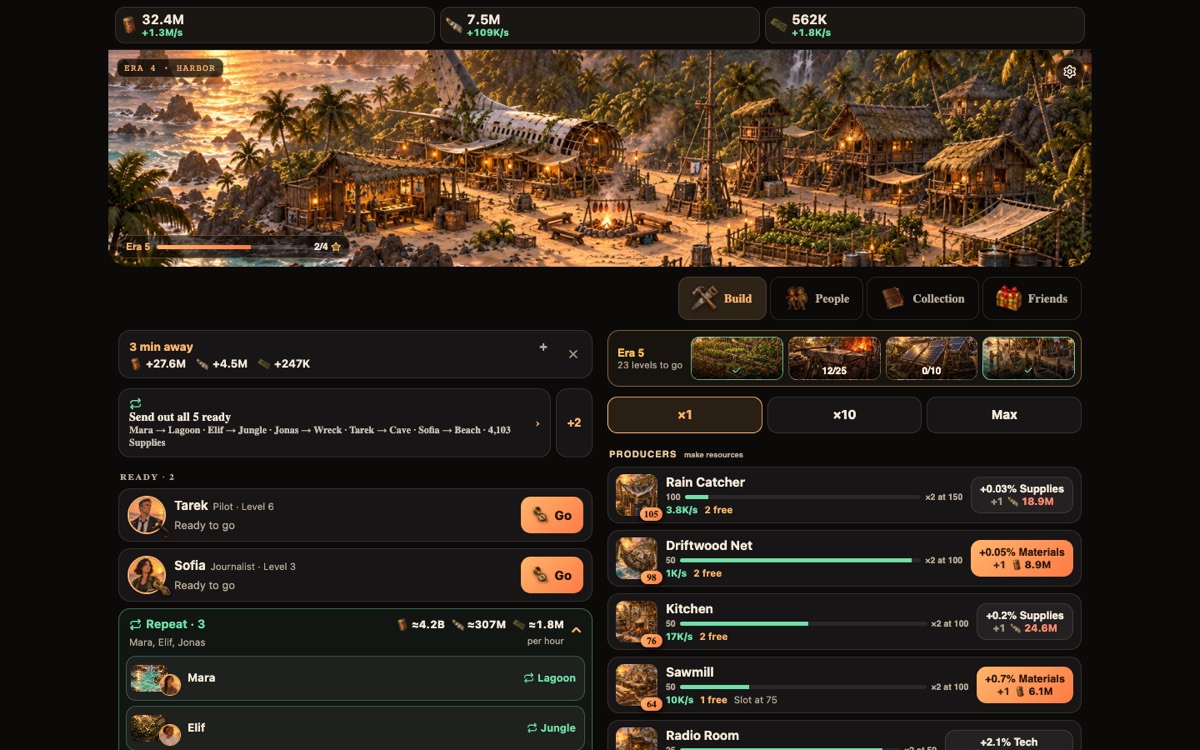Click the tech icon showing 562K

[779, 25]
